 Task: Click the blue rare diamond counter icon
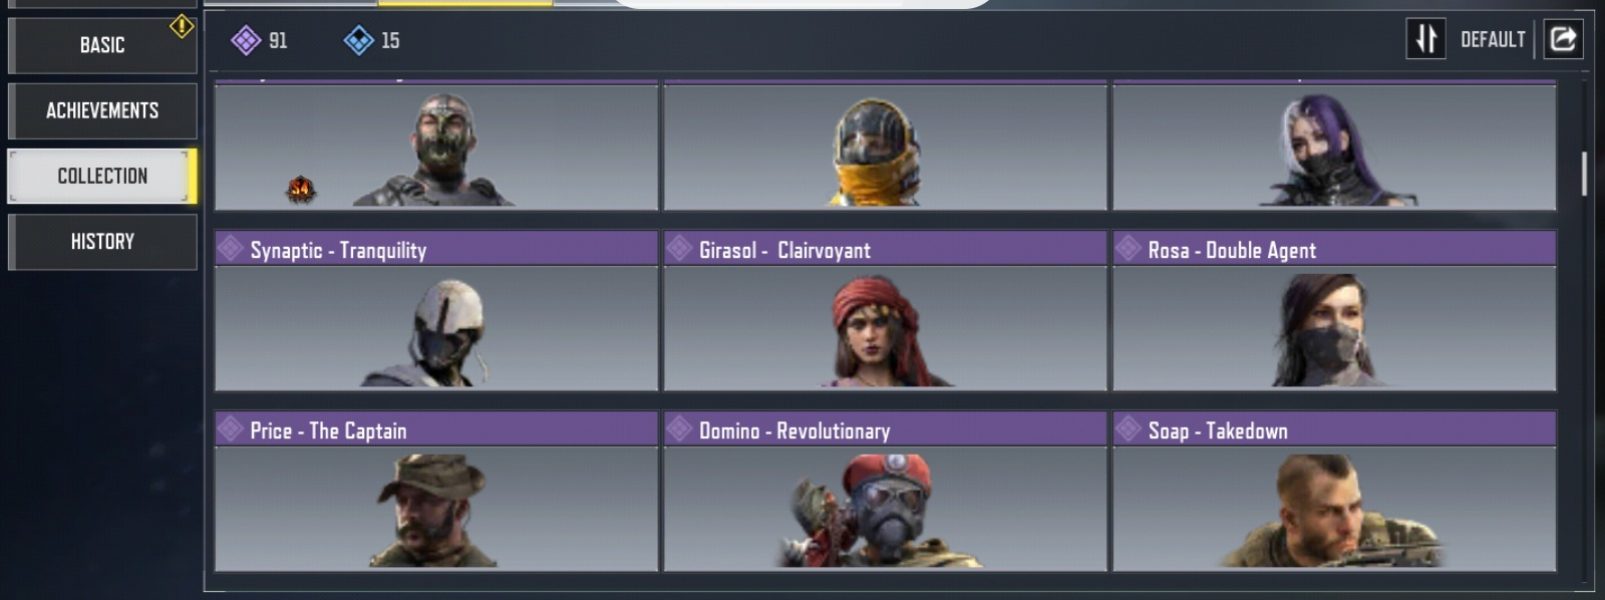[358, 40]
